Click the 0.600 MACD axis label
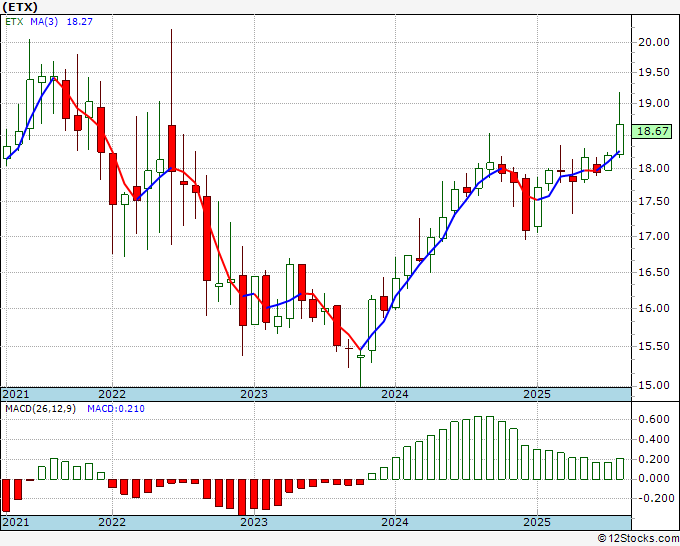680x546 pixels. pos(654,419)
